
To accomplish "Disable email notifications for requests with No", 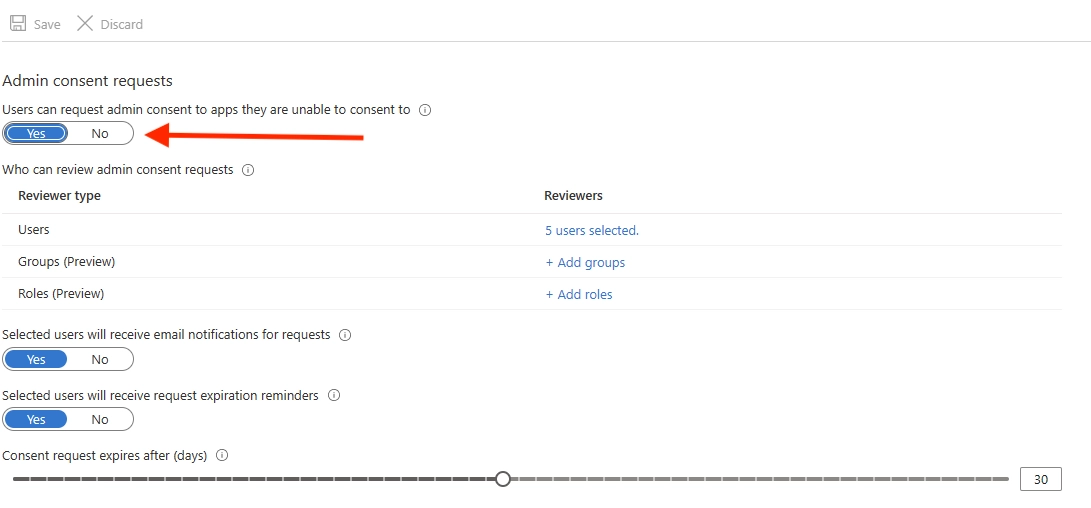I will (x=100, y=360).
